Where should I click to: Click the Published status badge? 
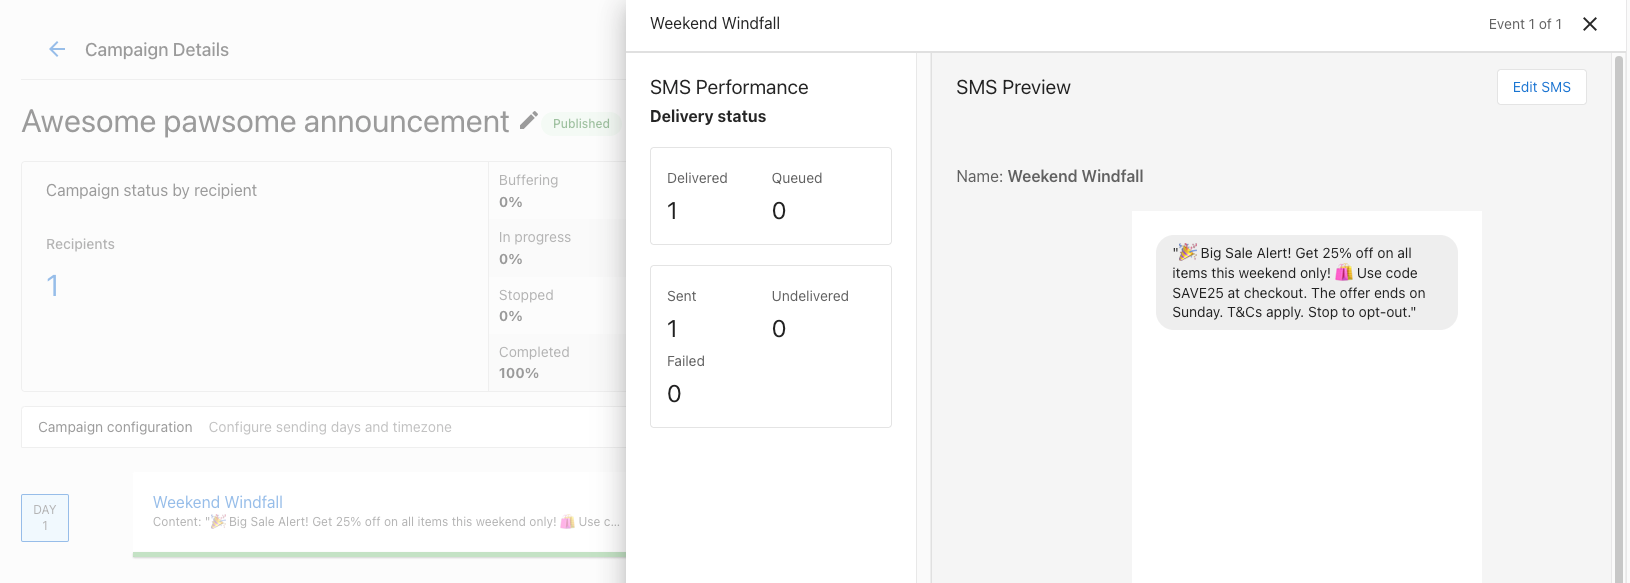[x=581, y=123]
